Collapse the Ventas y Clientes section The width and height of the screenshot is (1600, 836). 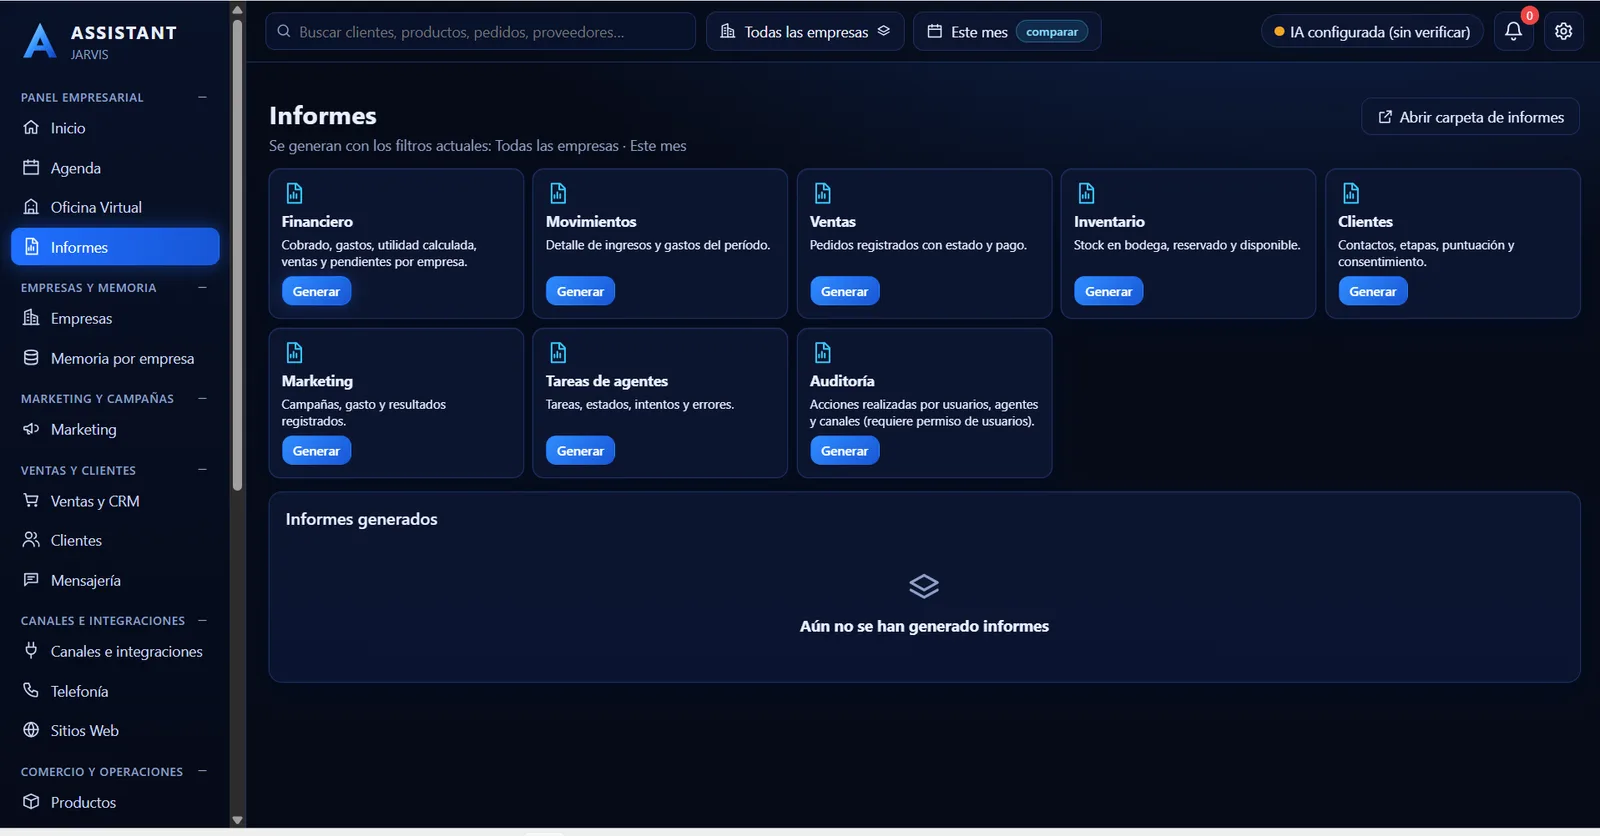pyautogui.click(x=202, y=469)
